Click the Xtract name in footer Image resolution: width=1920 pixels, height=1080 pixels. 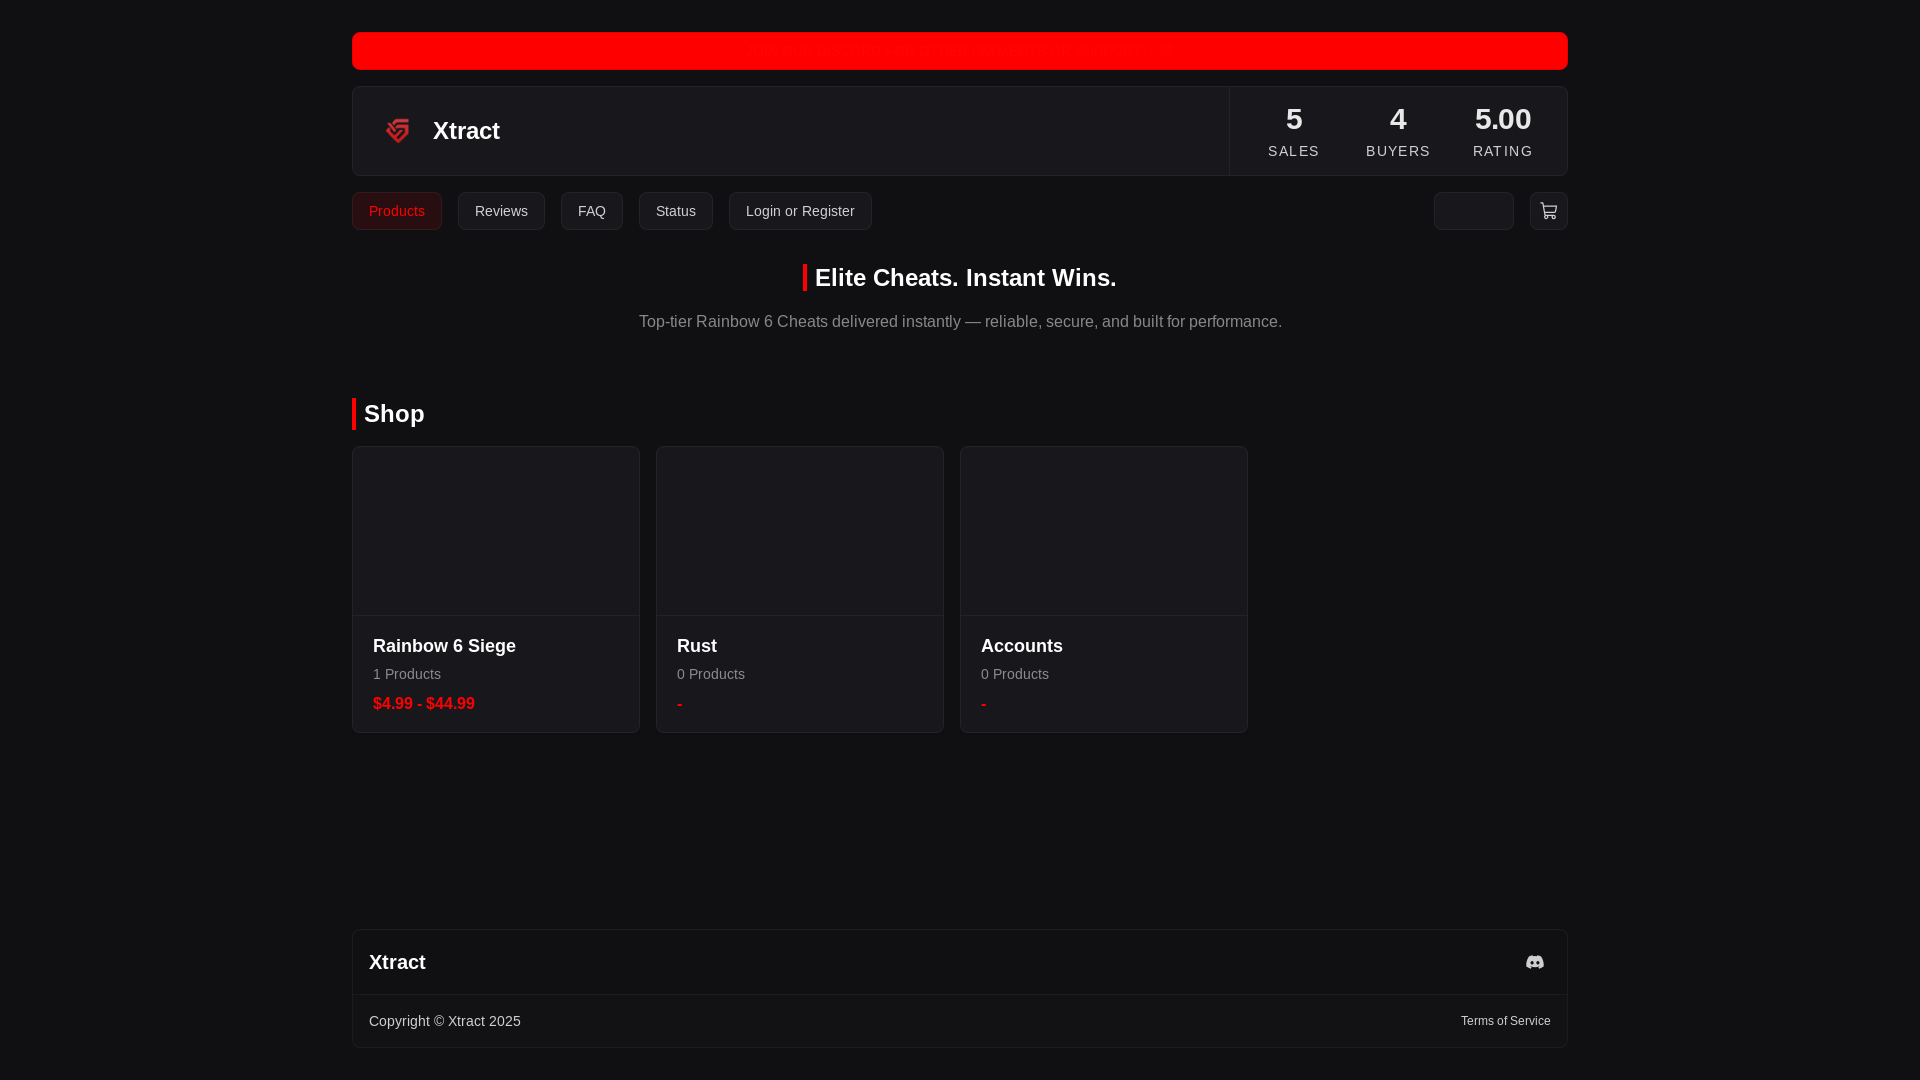[397, 962]
